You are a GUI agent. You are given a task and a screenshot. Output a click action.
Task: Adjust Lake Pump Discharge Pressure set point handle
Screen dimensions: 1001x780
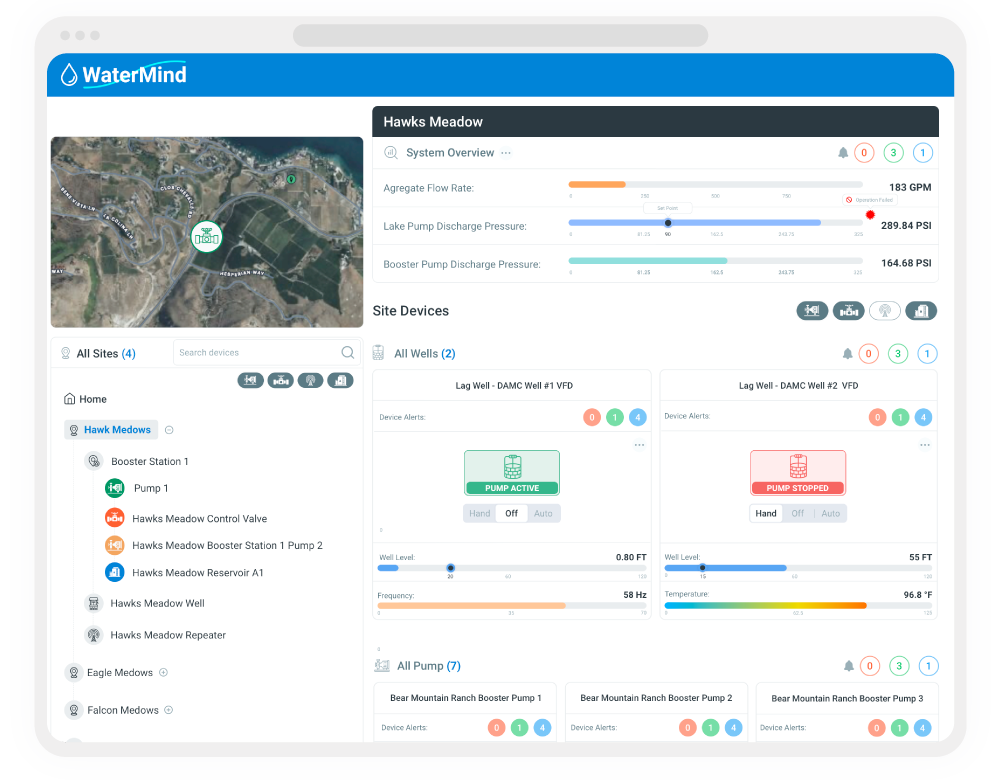[668, 223]
